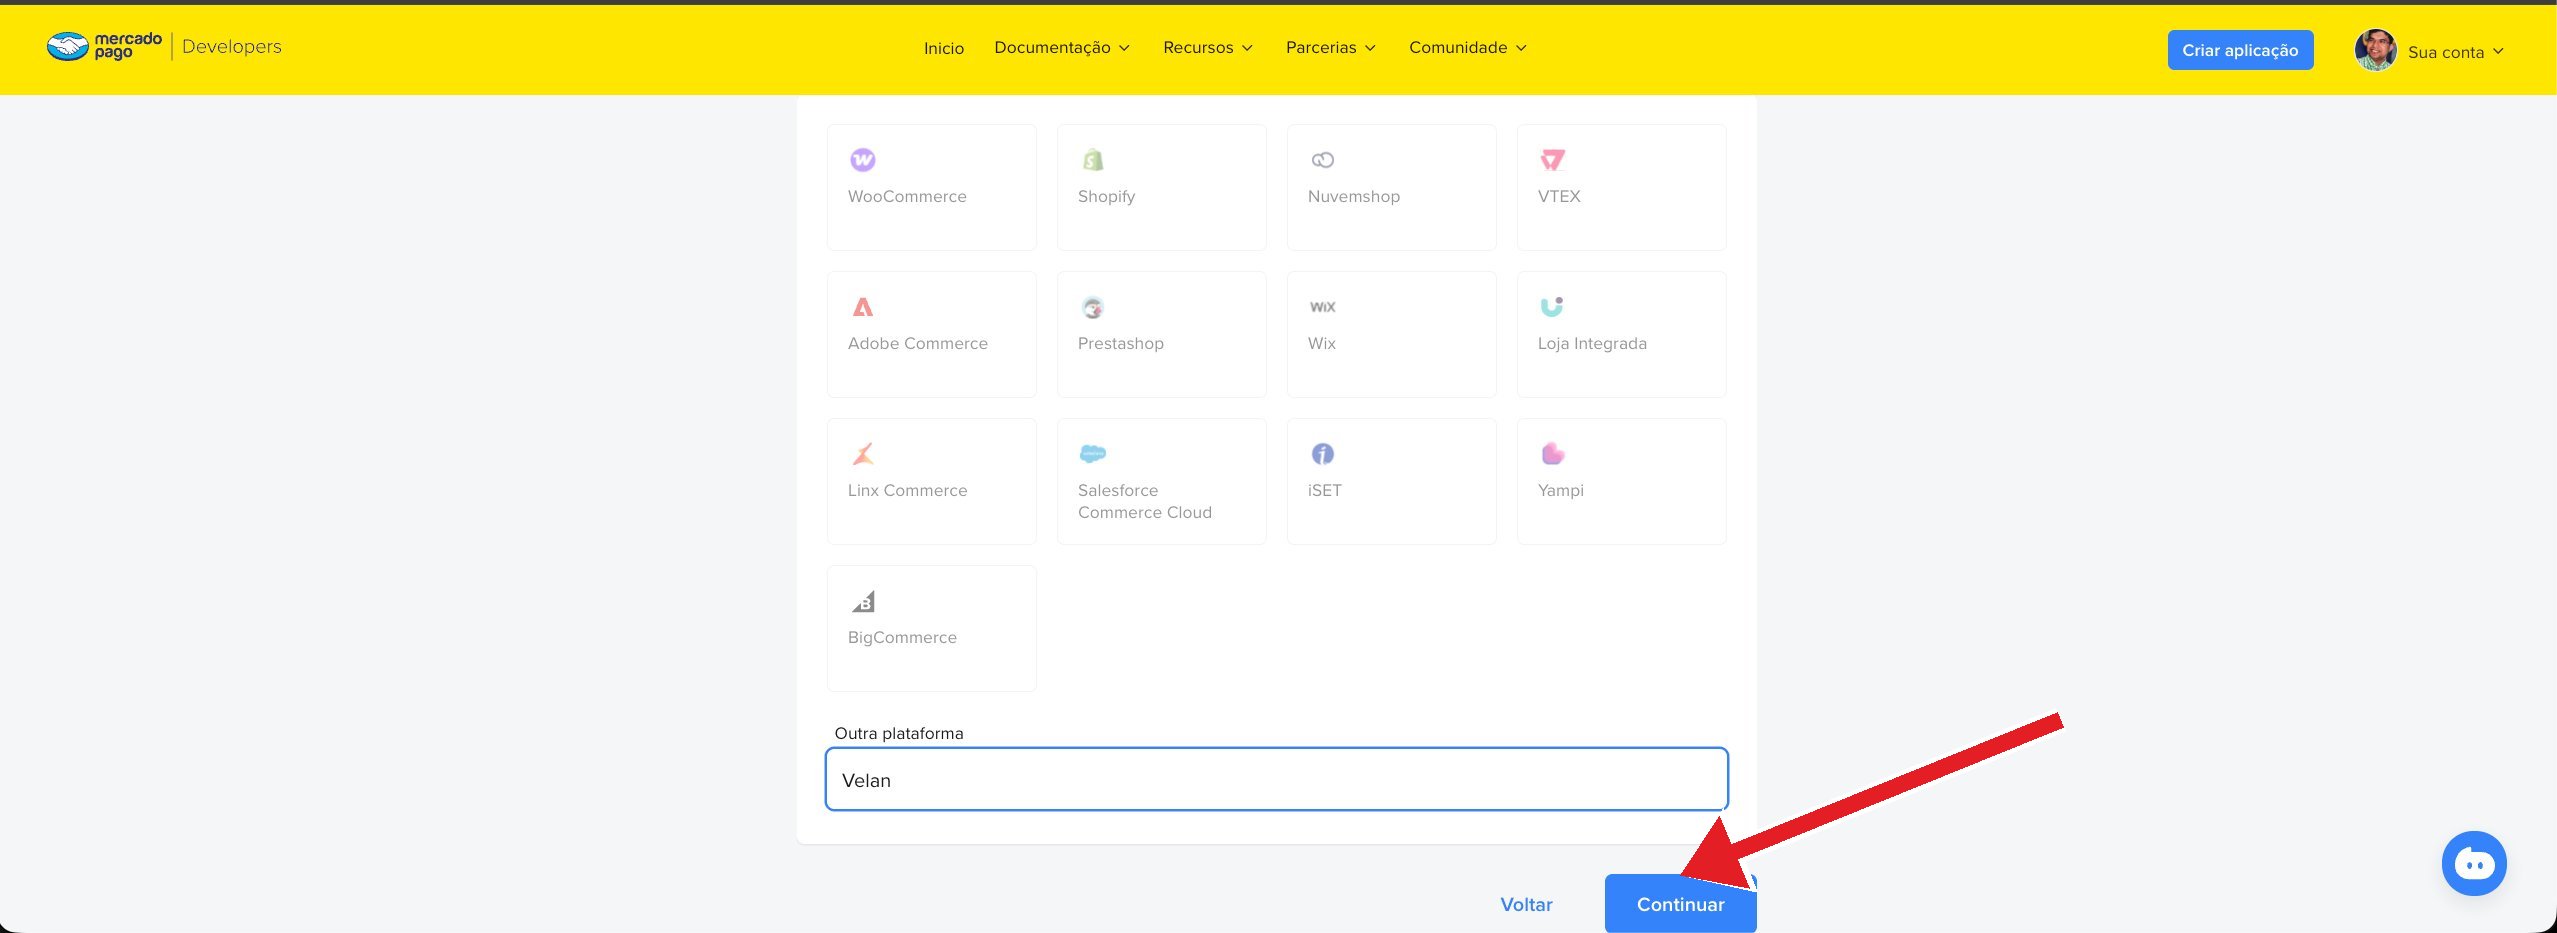
Task: Go back with the Voltar link
Action: coord(1526,904)
